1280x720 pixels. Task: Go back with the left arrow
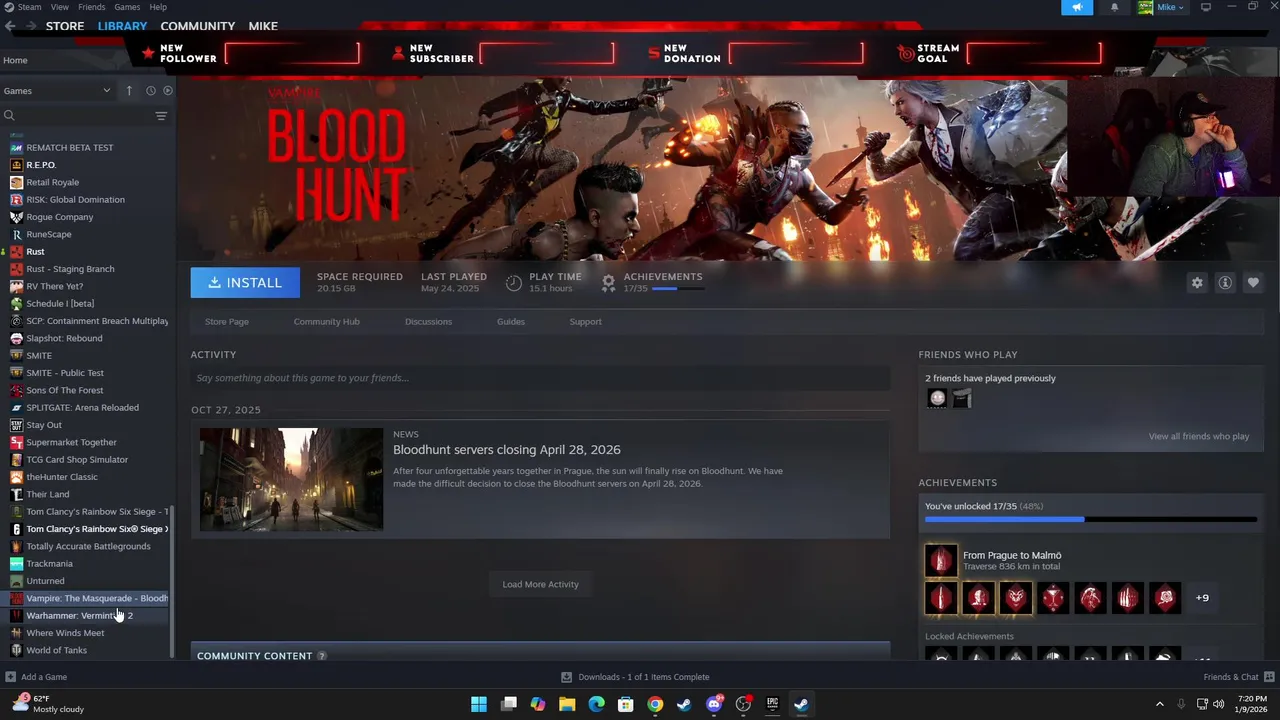(10, 26)
